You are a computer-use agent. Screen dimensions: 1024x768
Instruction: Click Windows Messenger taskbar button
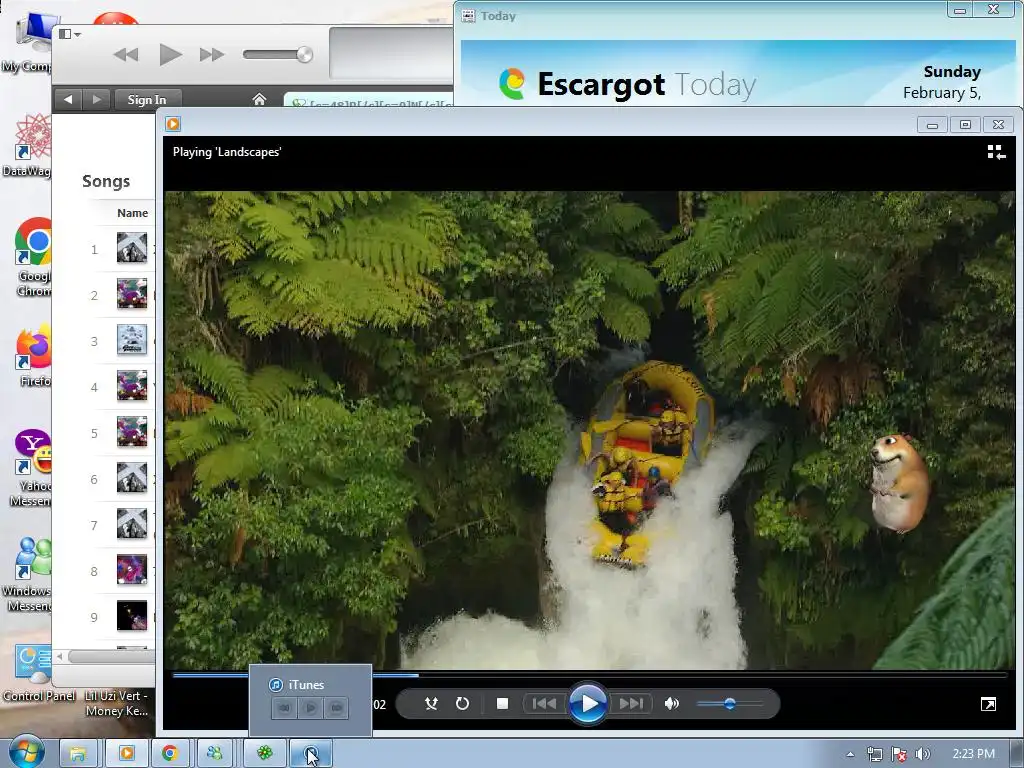coord(214,754)
